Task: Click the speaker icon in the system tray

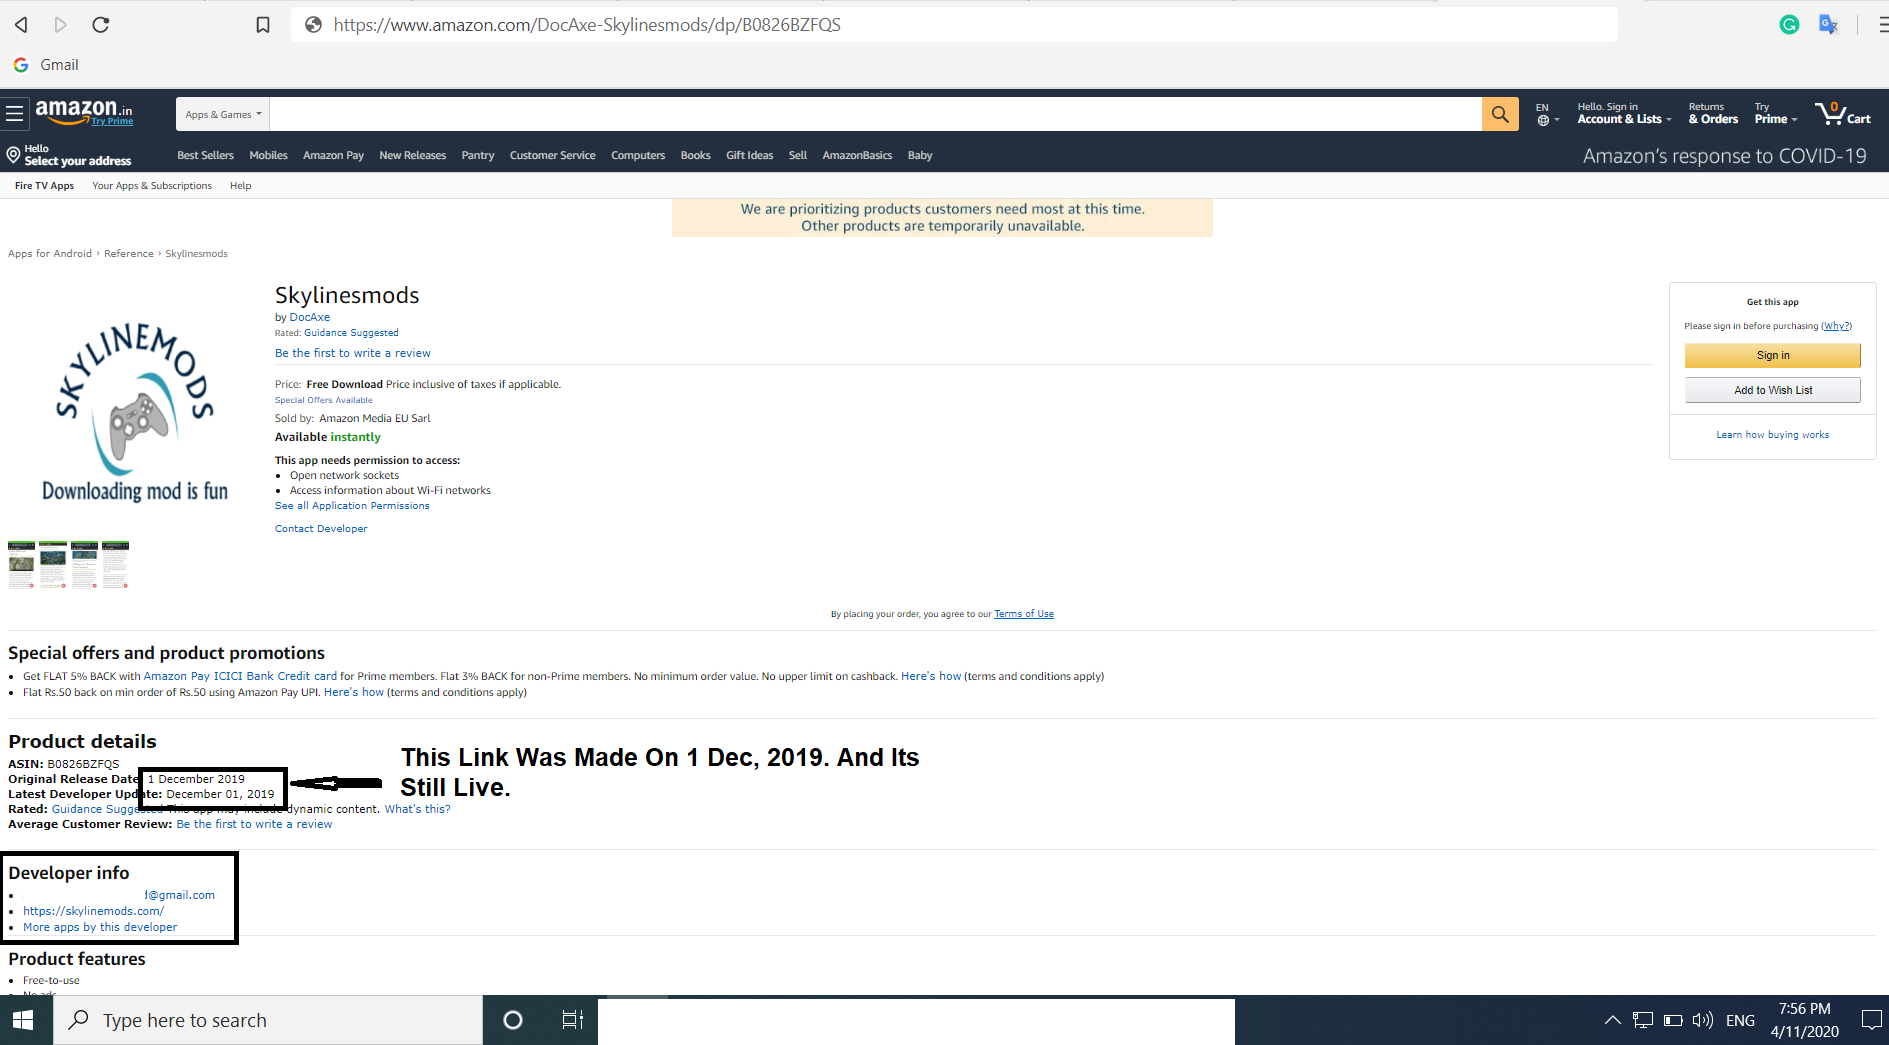Action: point(1703,1019)
